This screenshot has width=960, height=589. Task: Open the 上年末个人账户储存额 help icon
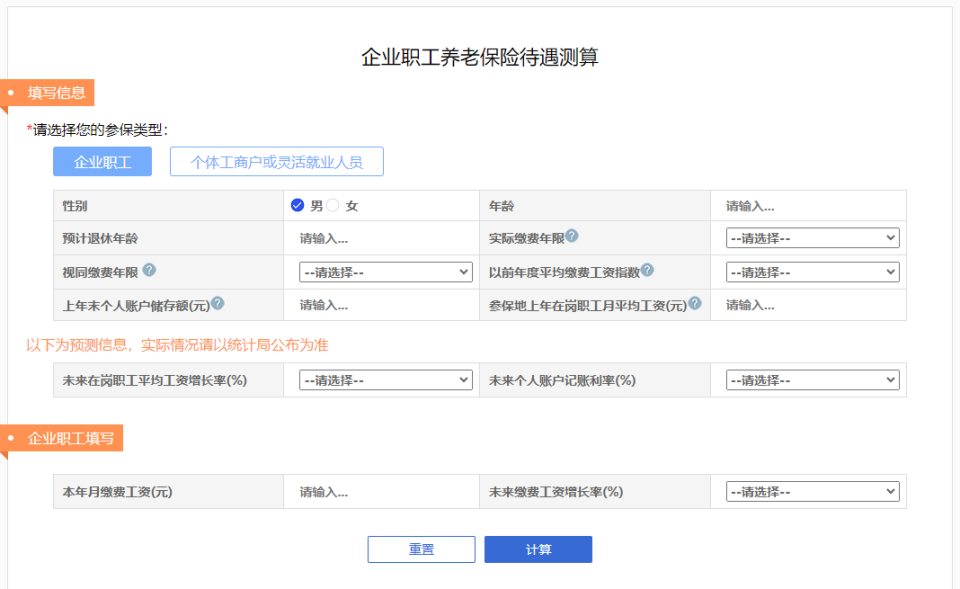coord(219,301)
